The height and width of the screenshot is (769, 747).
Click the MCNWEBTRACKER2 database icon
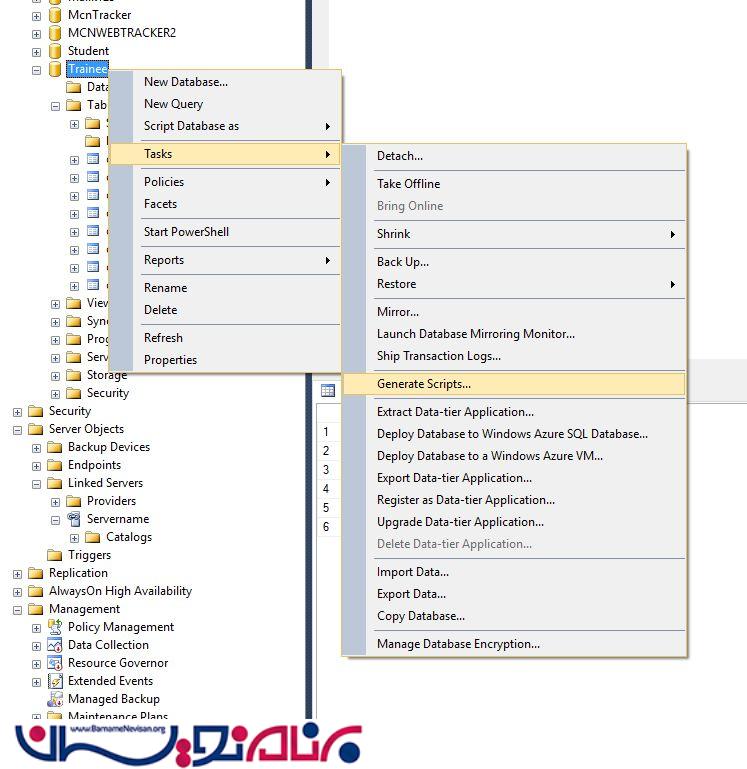(55, 33)
